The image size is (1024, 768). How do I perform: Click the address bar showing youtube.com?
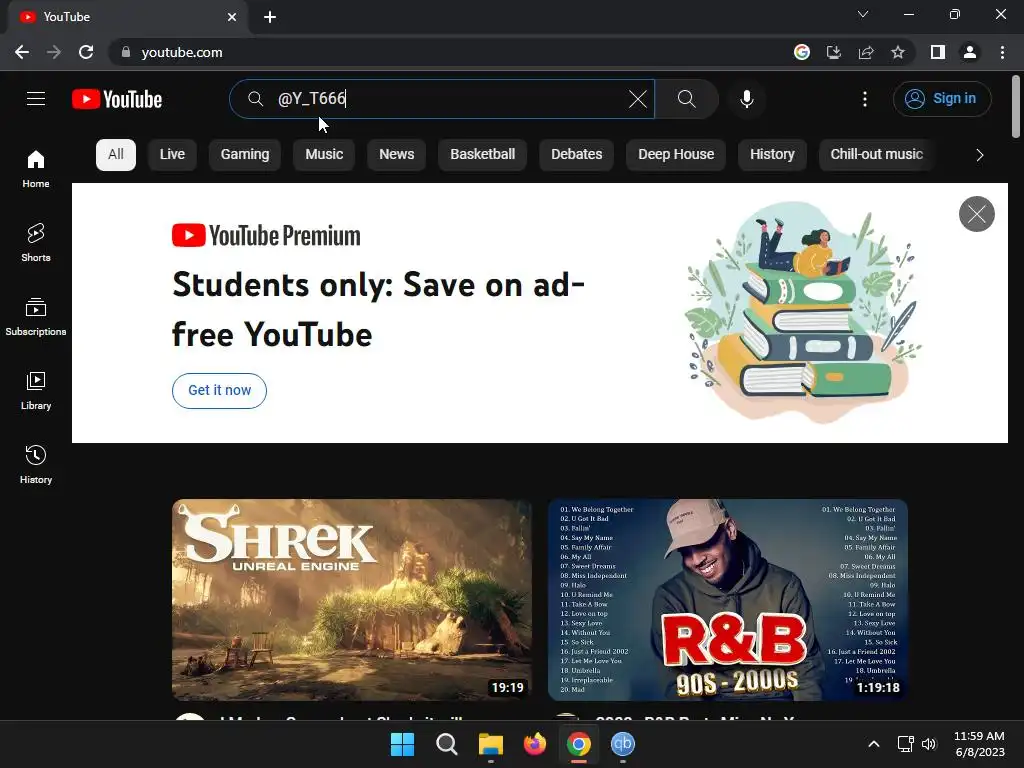point(451,52)
